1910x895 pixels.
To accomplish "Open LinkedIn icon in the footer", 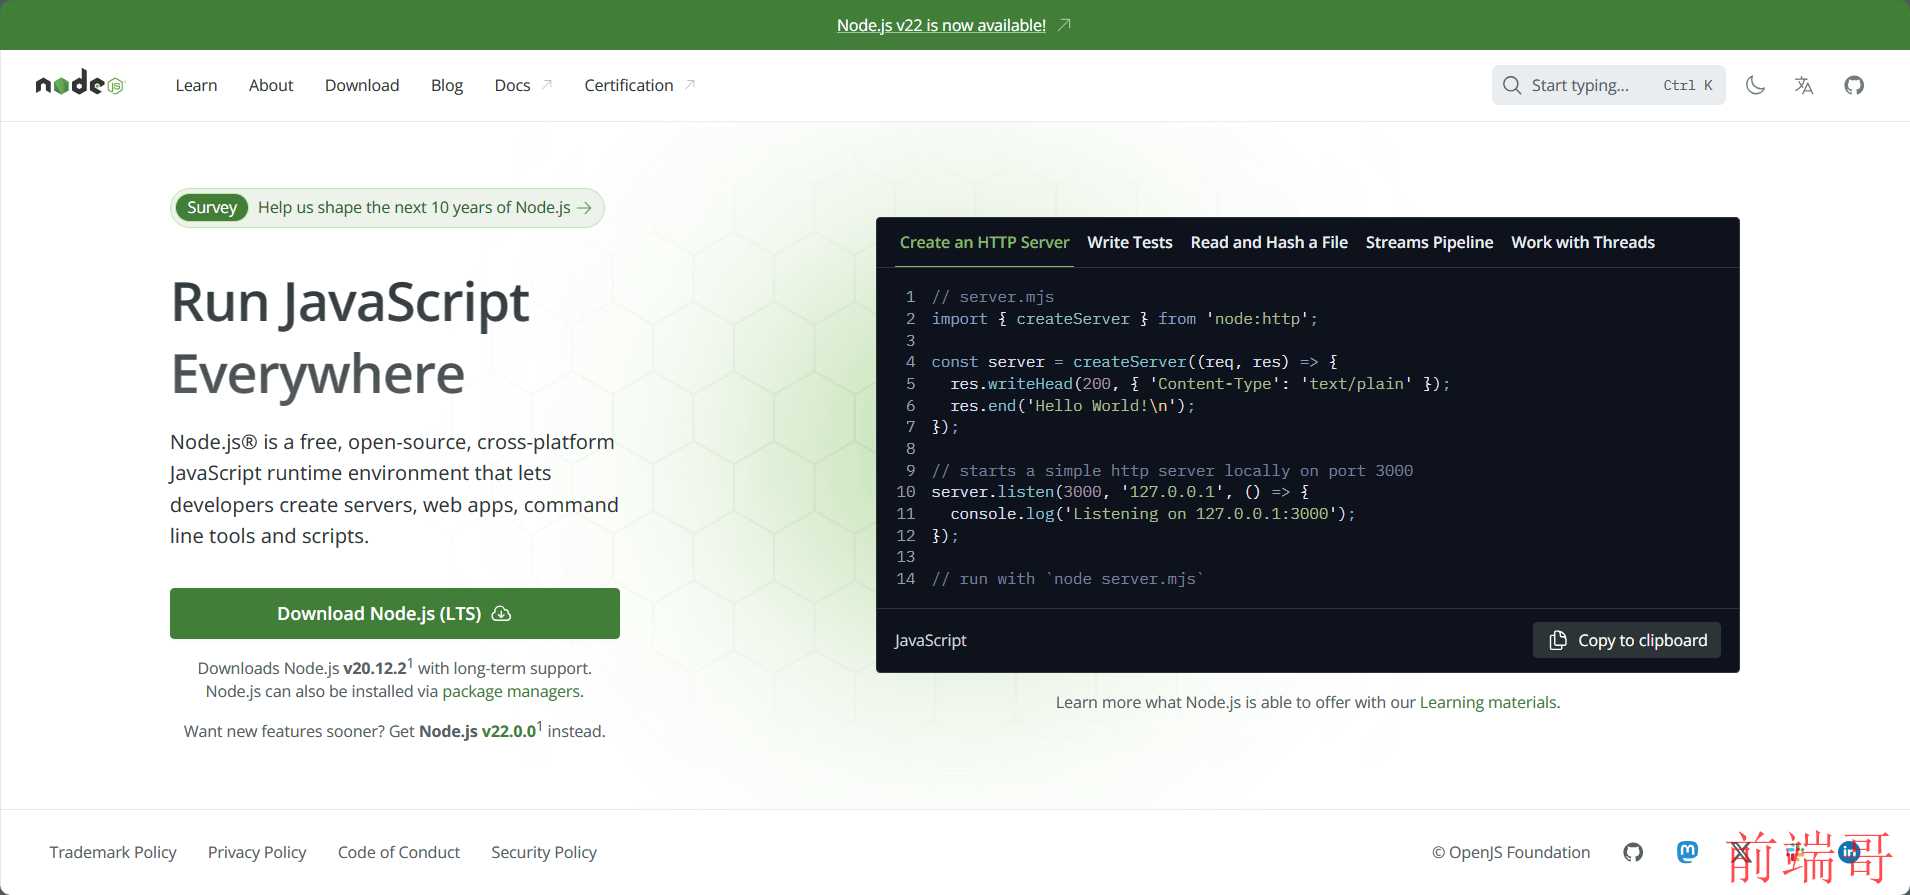I will point(1849,852).
